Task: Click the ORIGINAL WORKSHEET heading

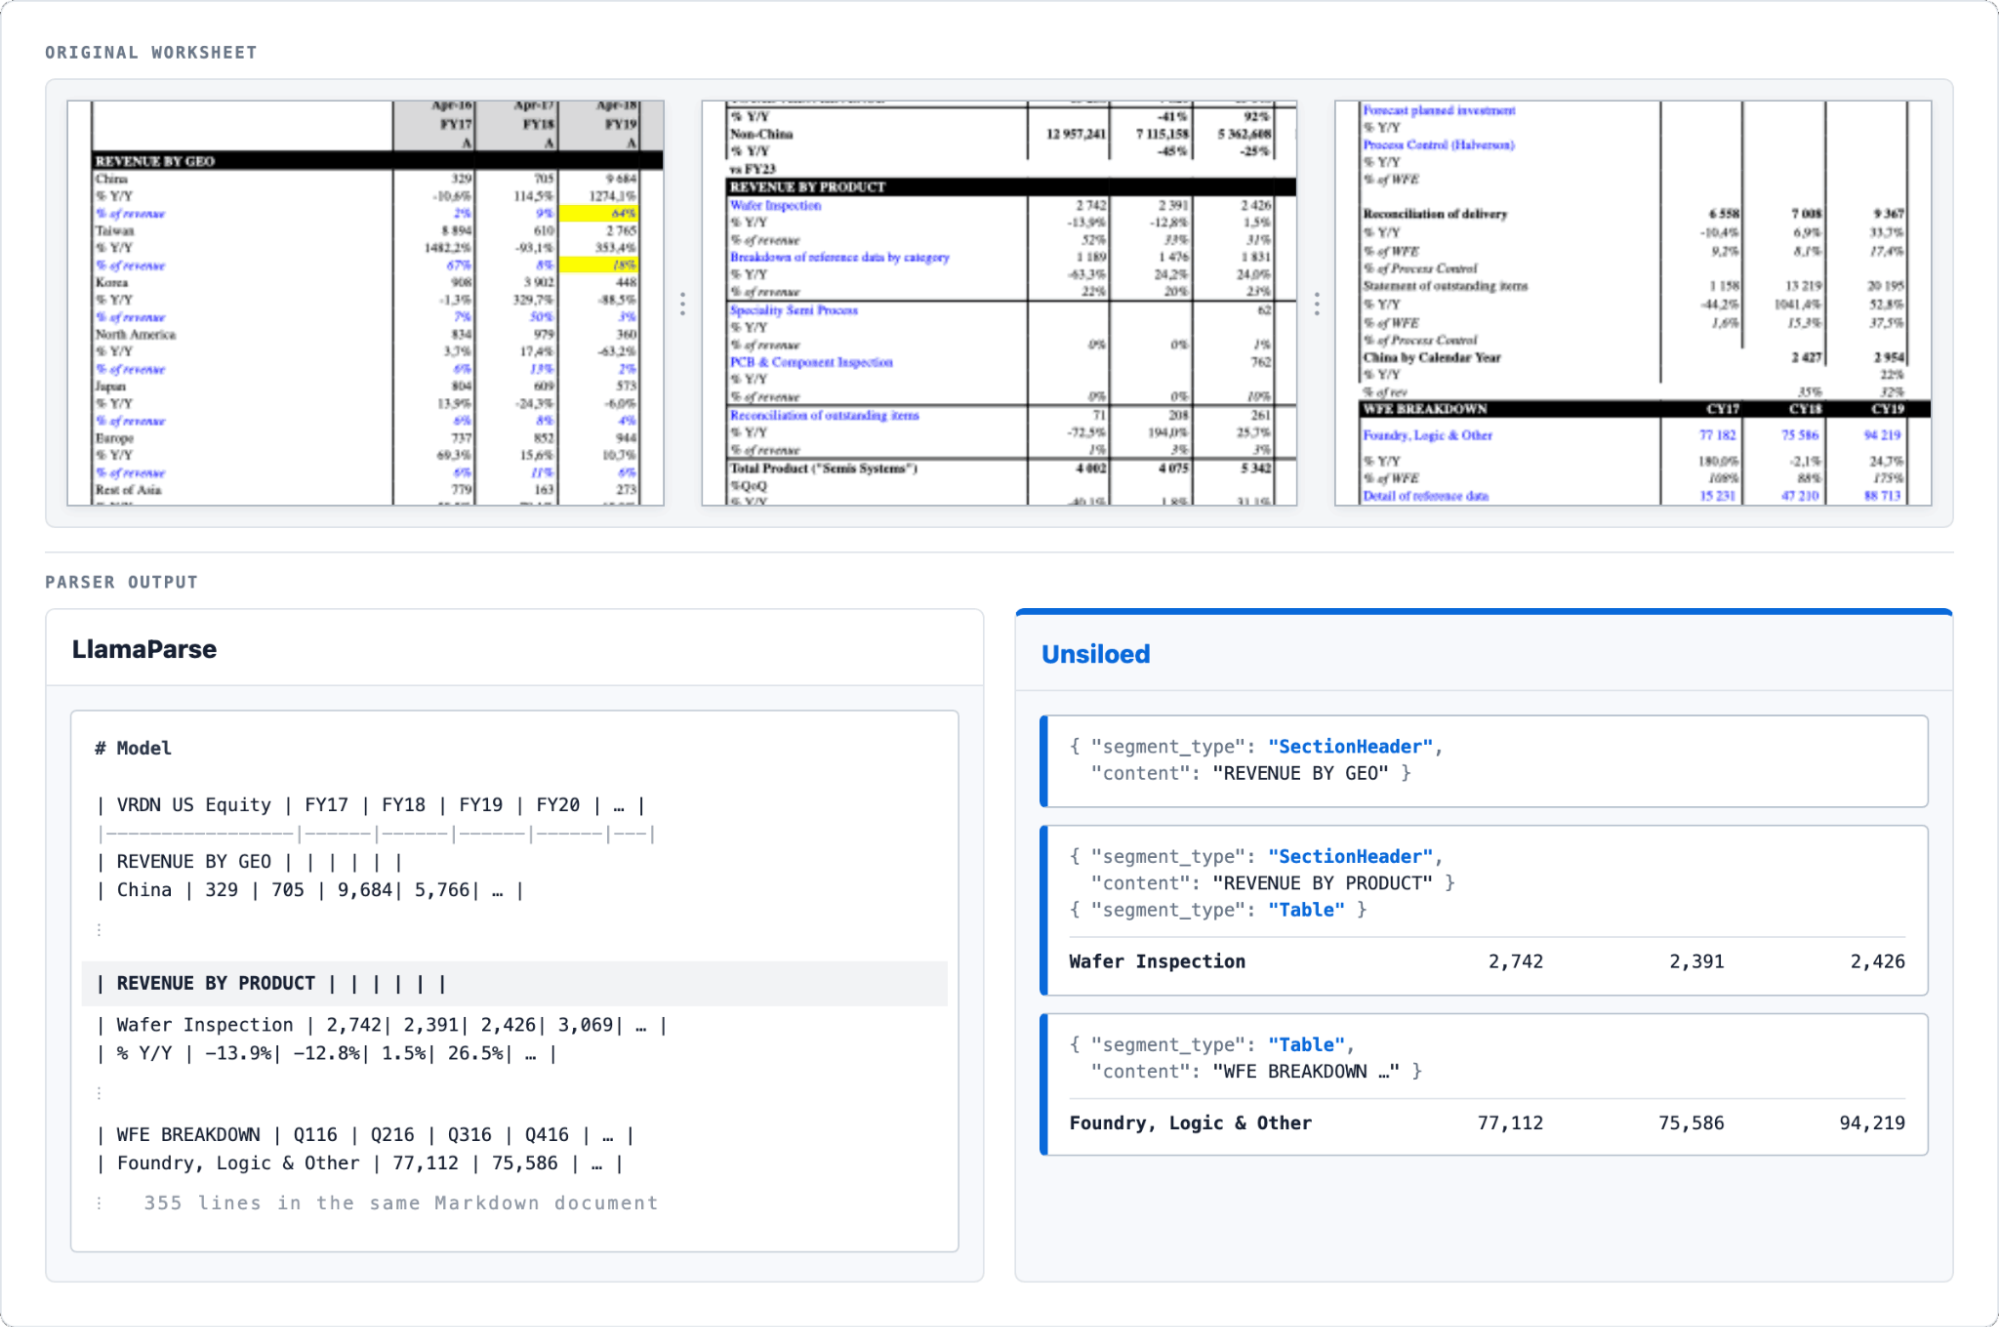Action: coord(151,53)
